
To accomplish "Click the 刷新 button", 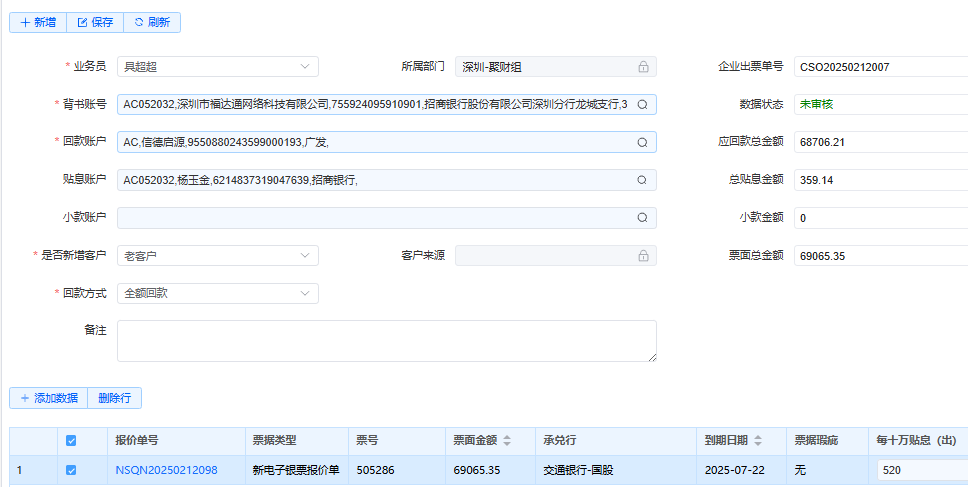I will pyautogui.click(x=152, y=22).
